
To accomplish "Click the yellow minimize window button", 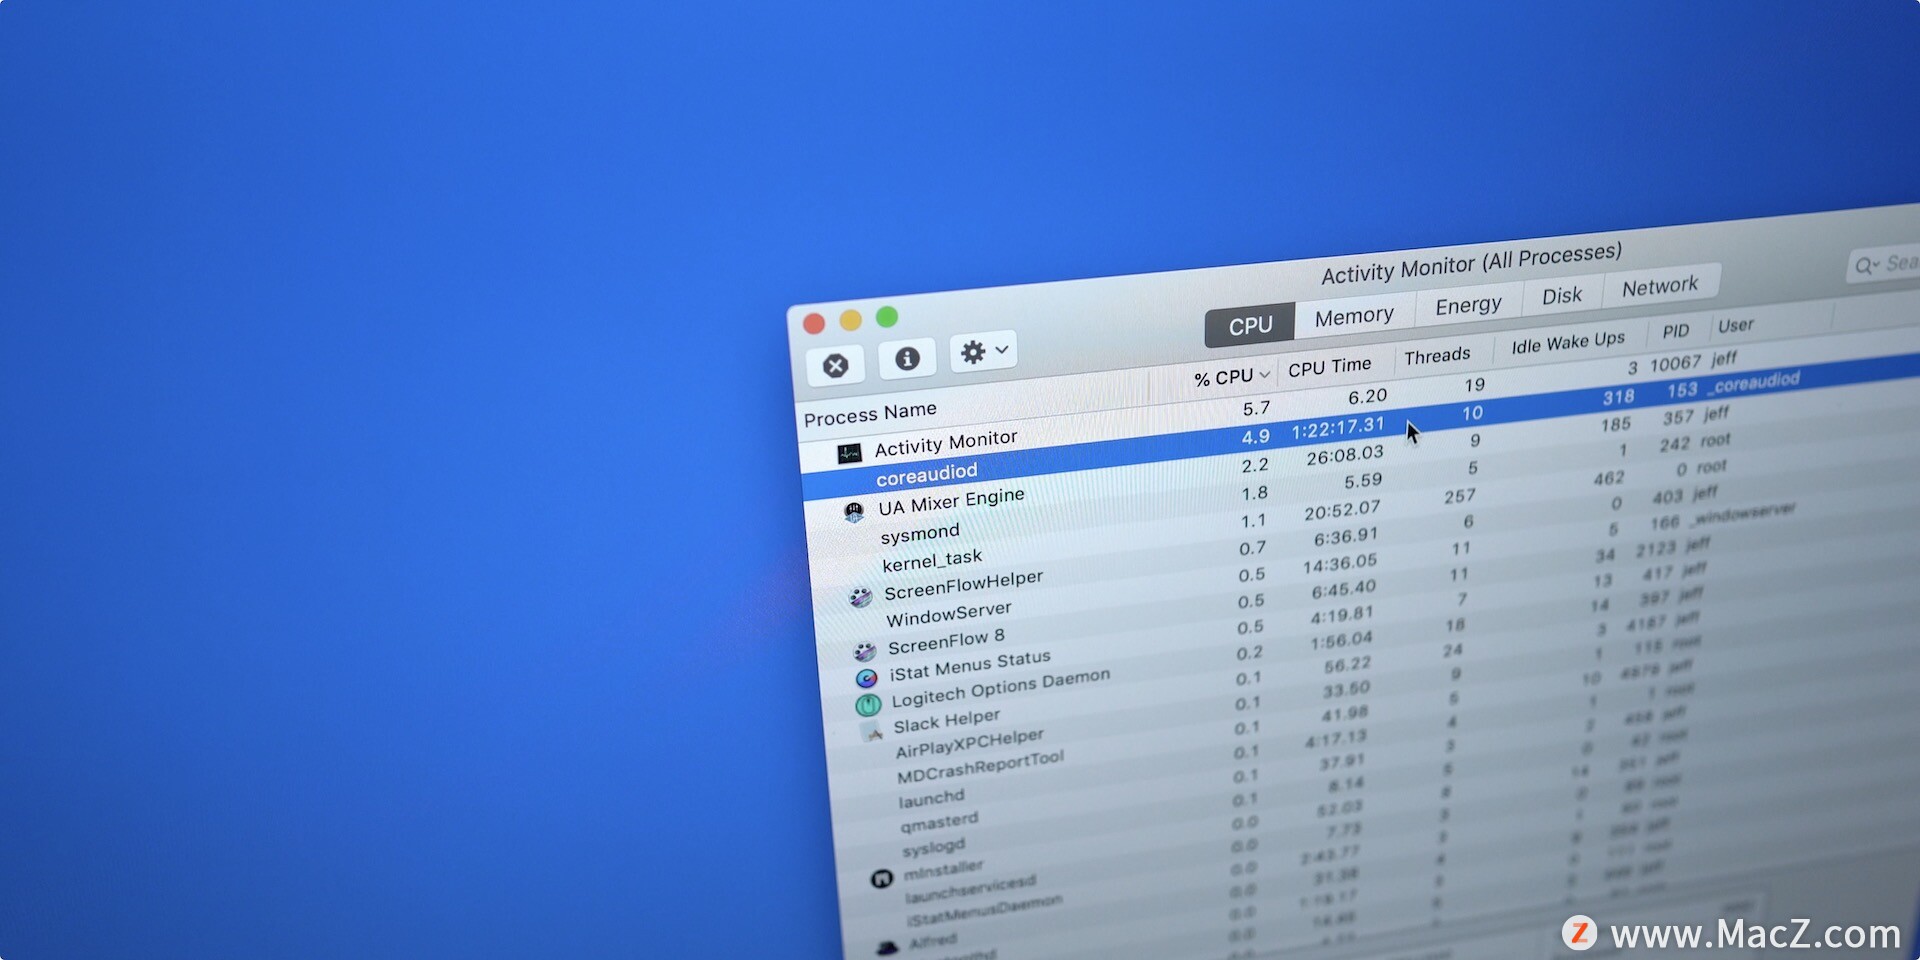I will click(x=850, y=320).
